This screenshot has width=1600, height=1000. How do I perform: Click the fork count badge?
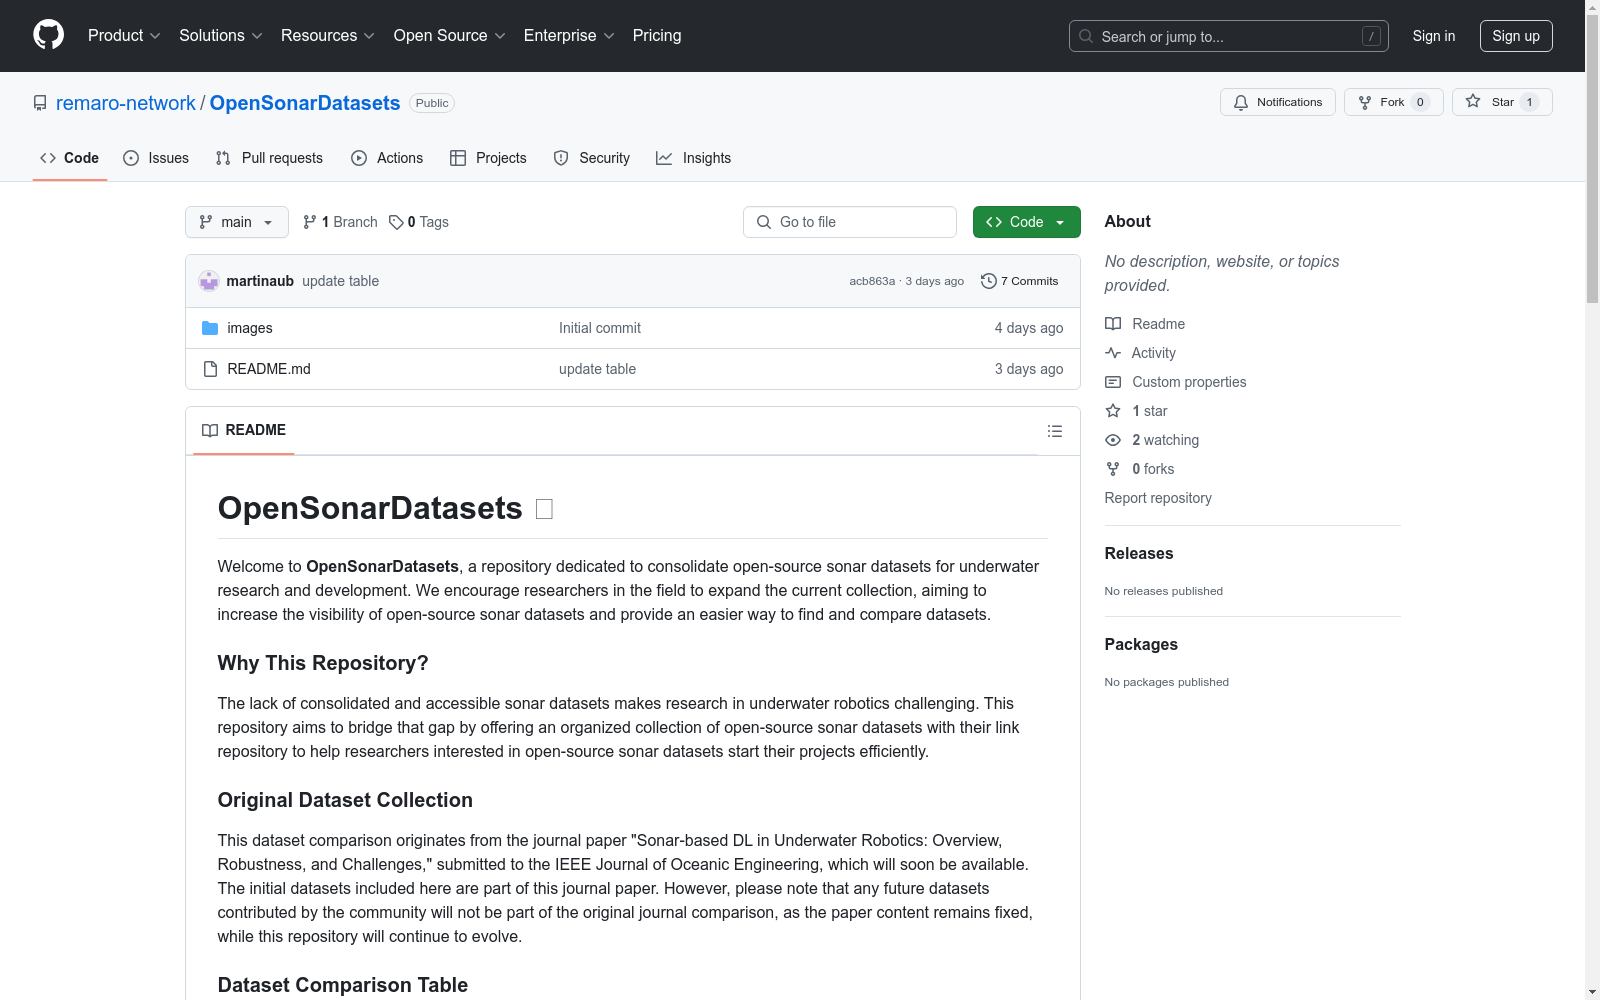pyautogui.click(x=1420, y=102)
